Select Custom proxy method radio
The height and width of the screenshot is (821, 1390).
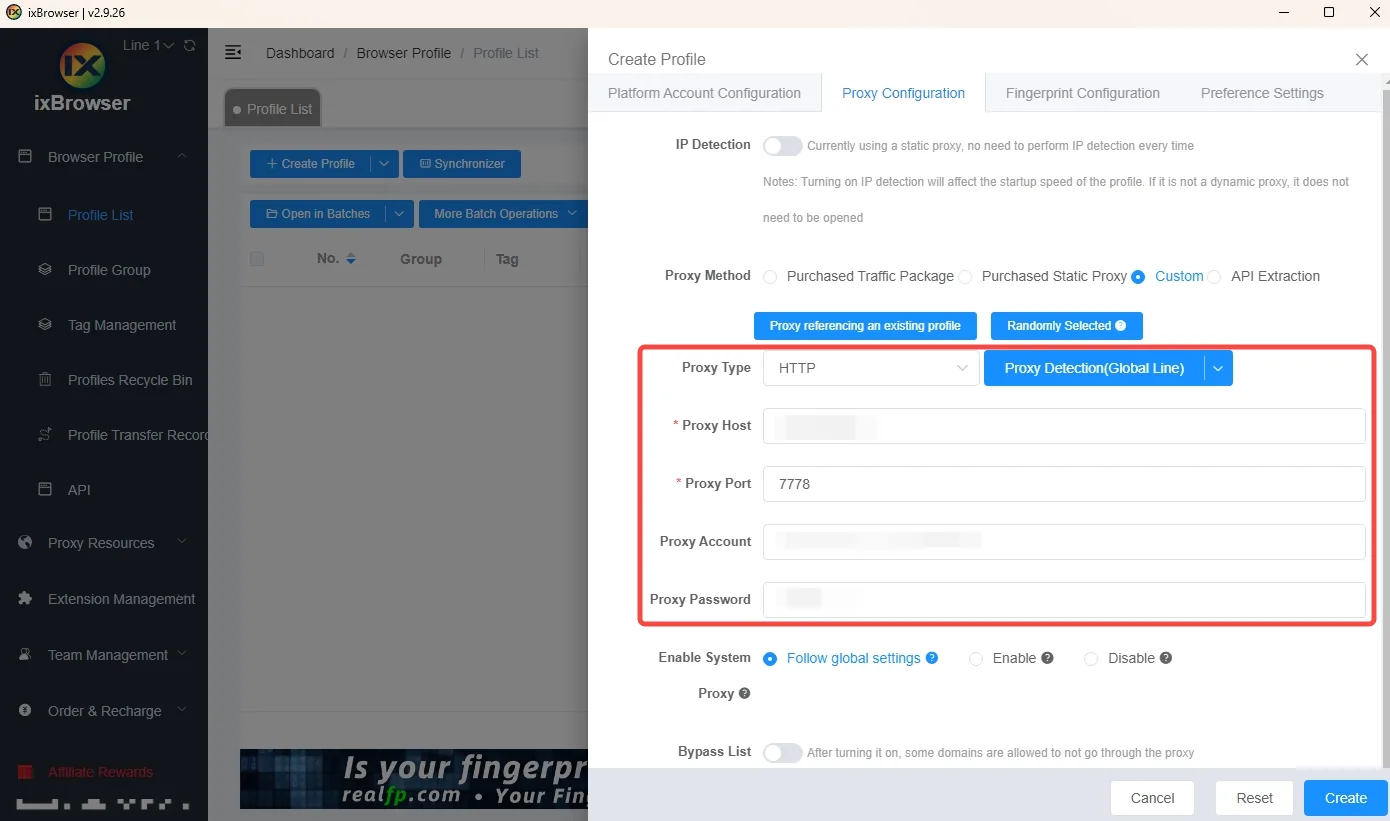click(x=1138, y=277)
